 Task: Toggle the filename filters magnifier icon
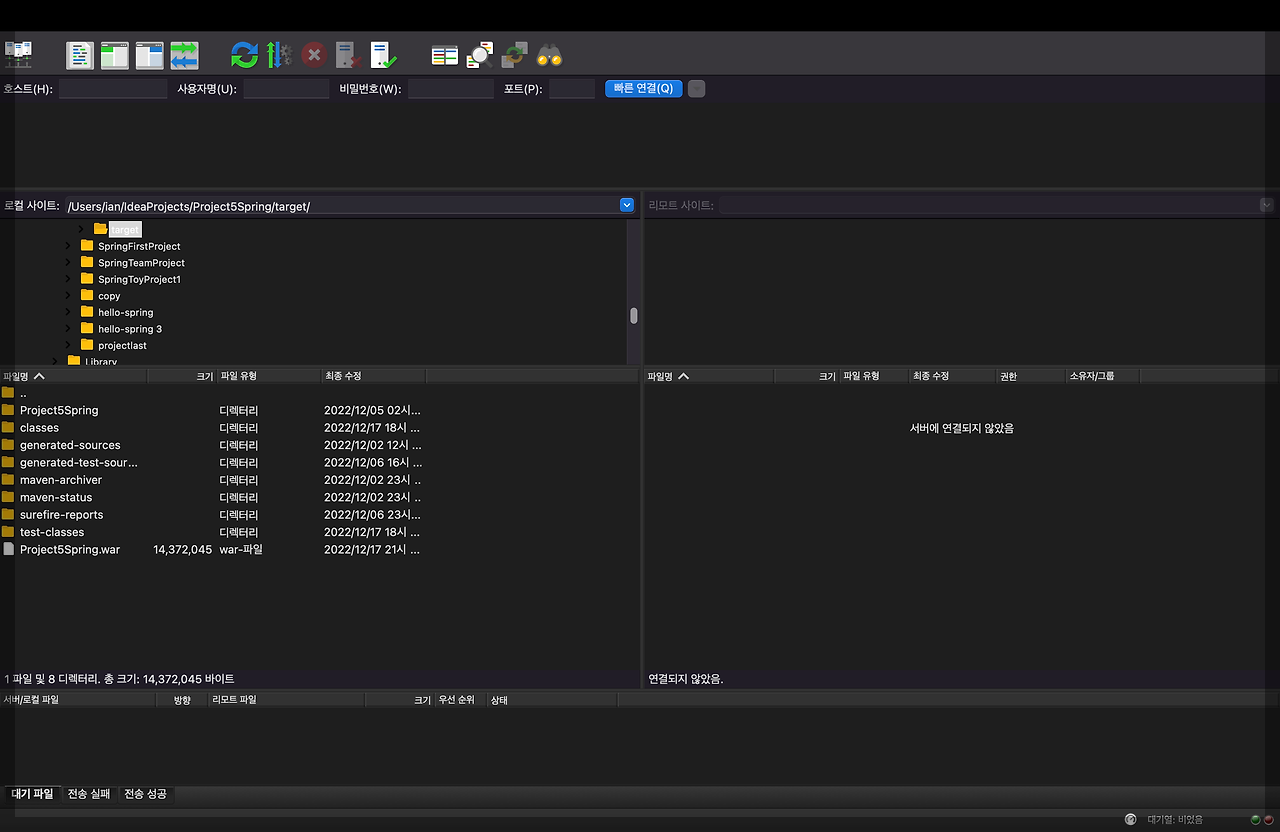(x=480, y=55)
